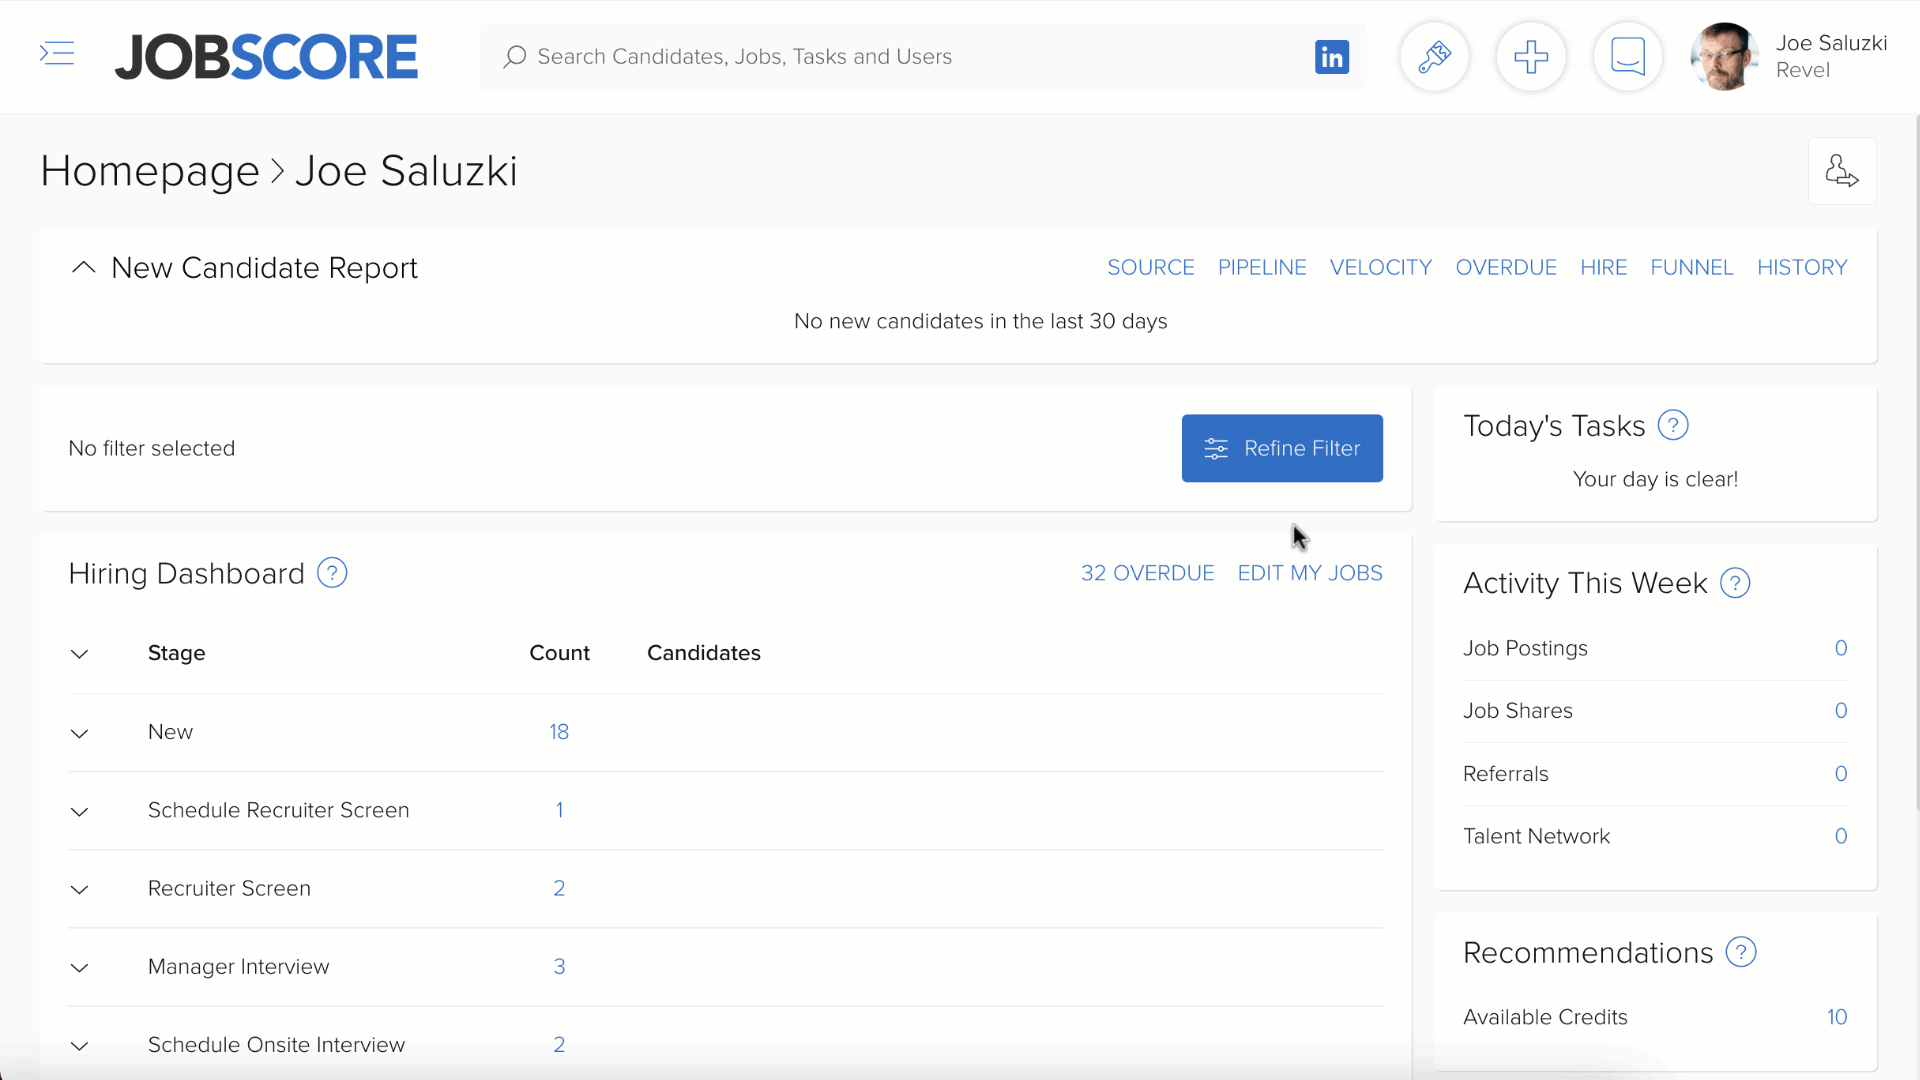The width and height of the screenshot is (1920, 1080).
Task: Open New stage count 18
Action: [559, 732]
